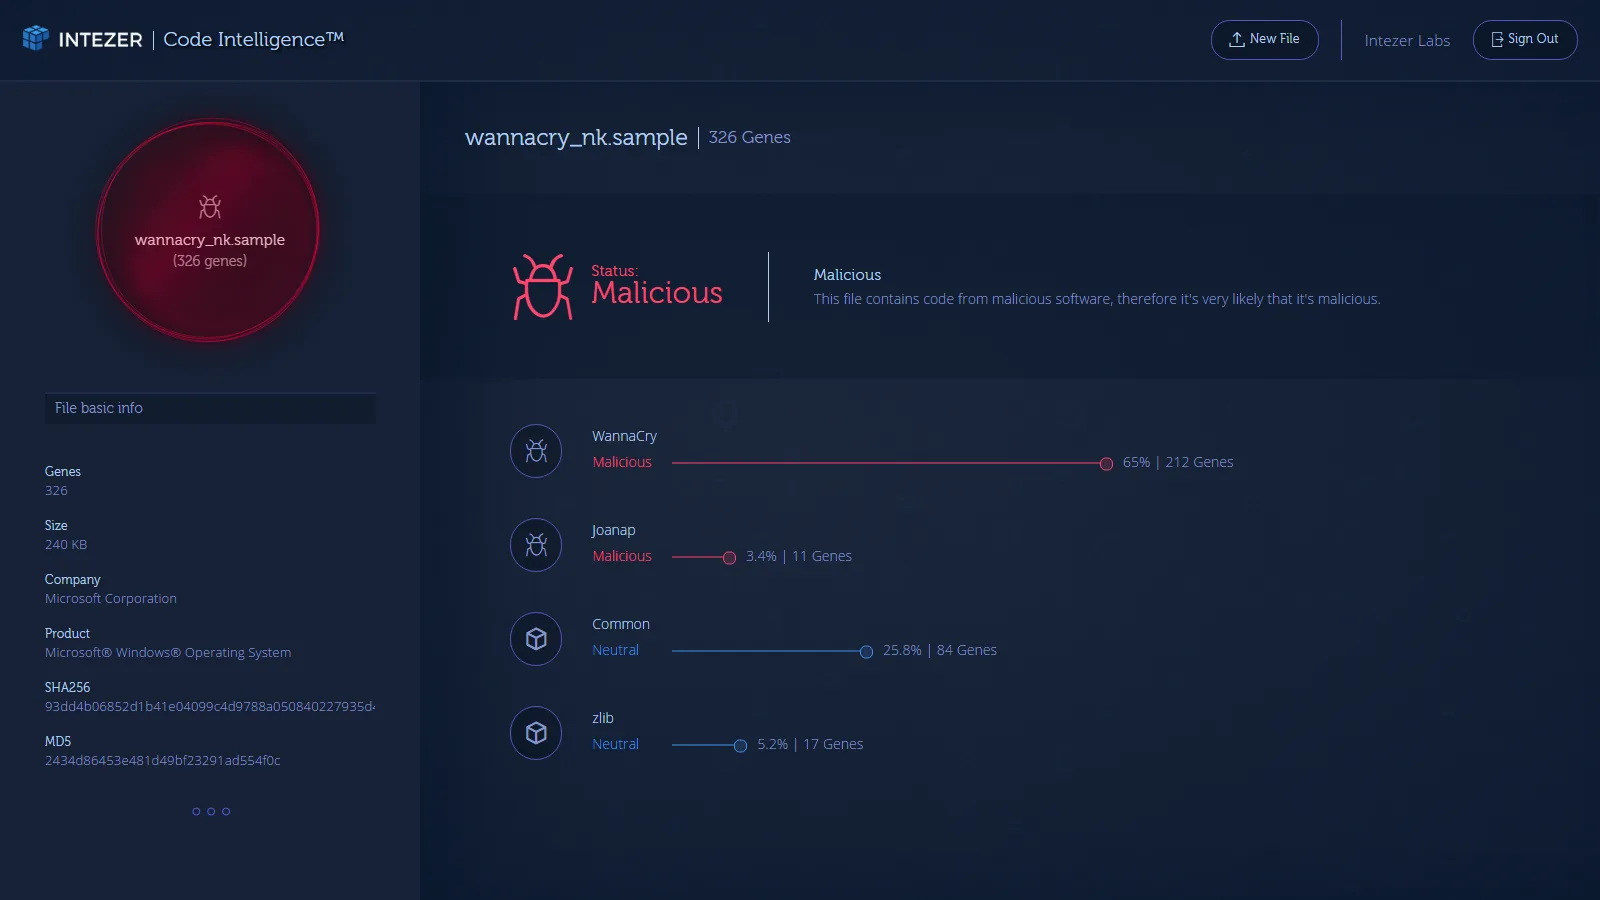Image resolution: width=1600 pixels, height=900 pixels.
Task: Click the SHA256 hash value
Action: pyautogui.click(x=210, y=706)
